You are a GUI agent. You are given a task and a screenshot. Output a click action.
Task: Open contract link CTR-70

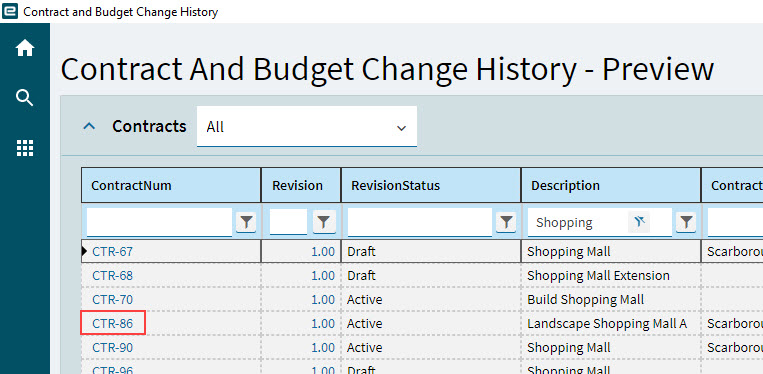112,300
